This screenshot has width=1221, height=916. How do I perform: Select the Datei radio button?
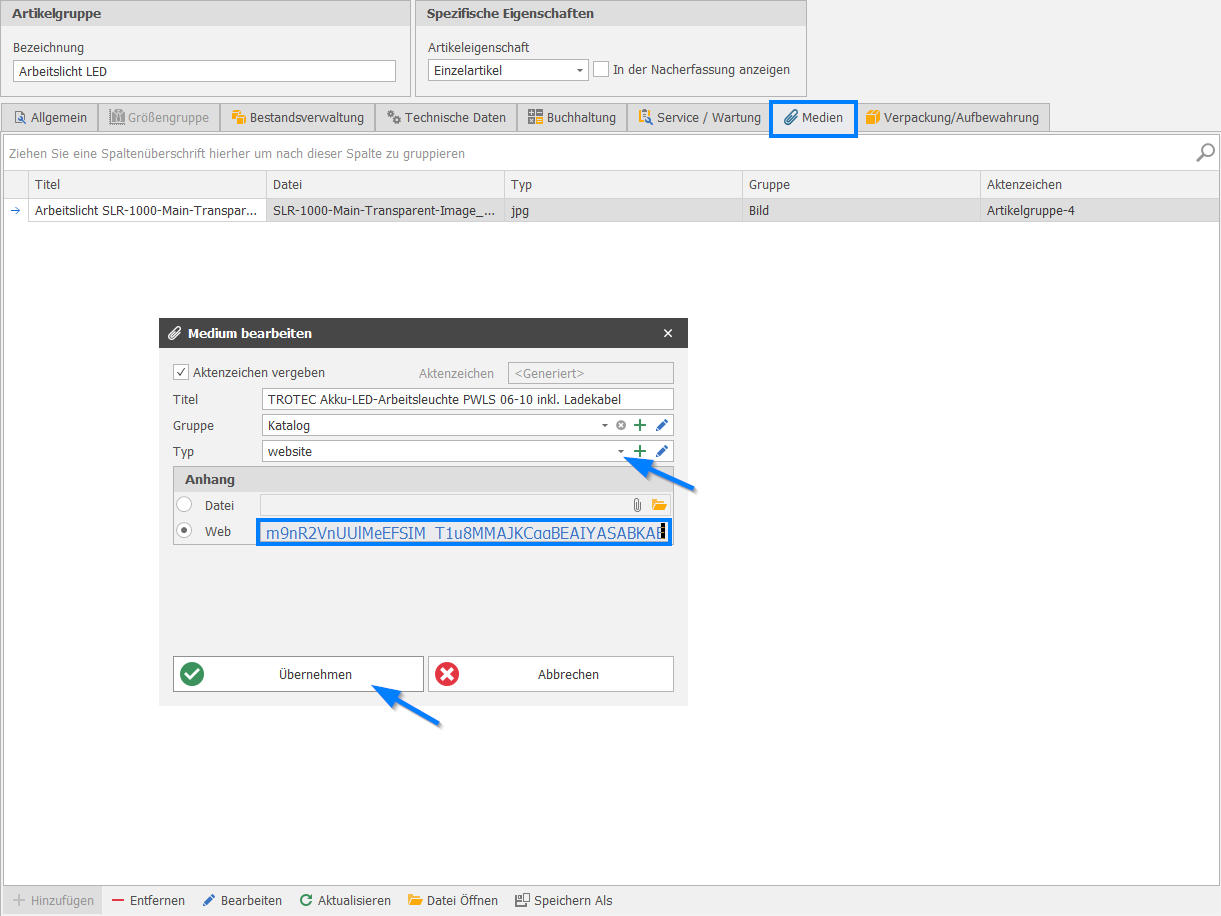(x=184, y=505)
